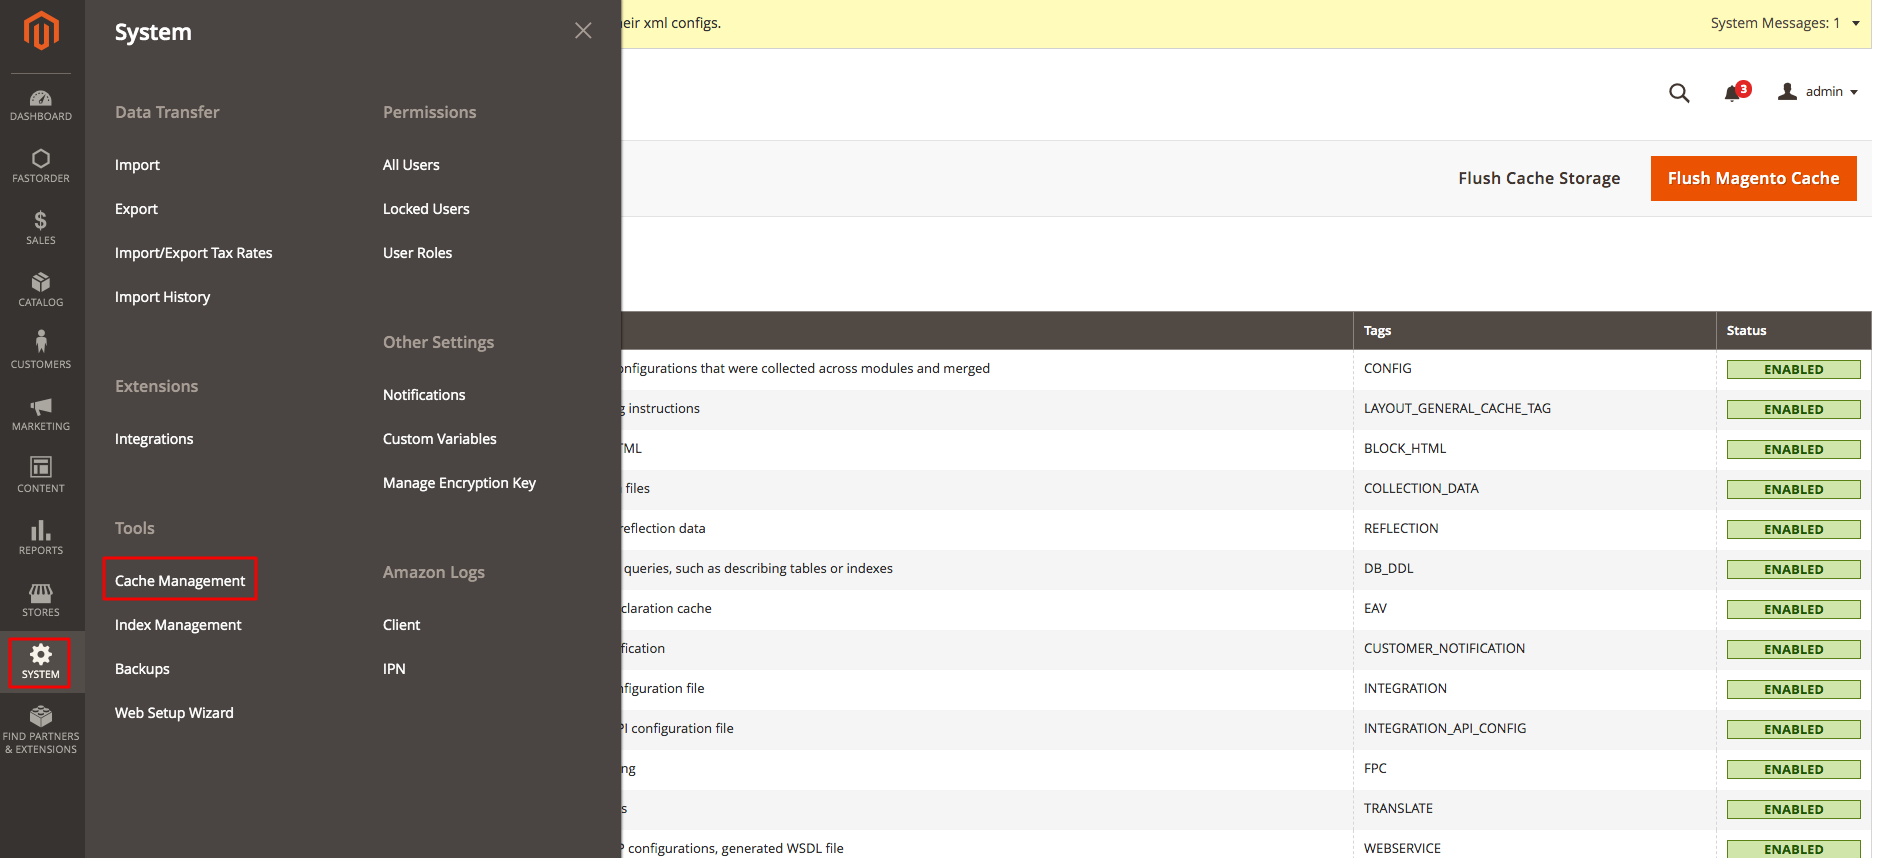Click Flush Cache Storage button

(x=1539, y=178)
